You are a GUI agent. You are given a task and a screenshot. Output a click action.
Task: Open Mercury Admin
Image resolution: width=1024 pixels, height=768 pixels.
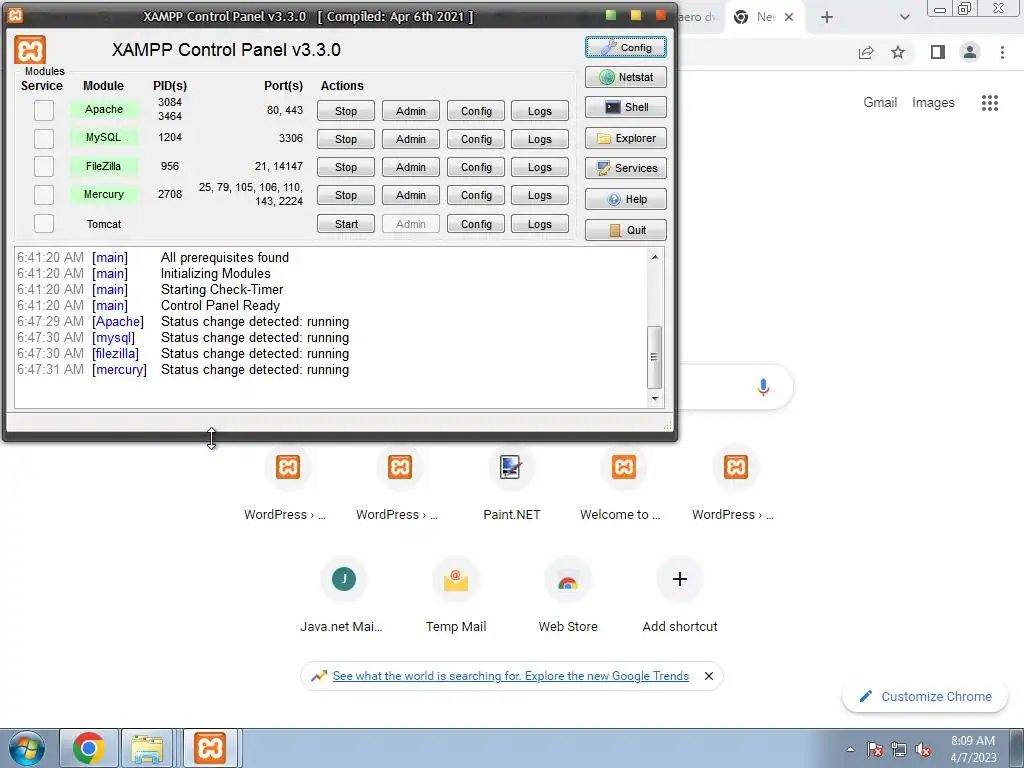pos(411,195)
